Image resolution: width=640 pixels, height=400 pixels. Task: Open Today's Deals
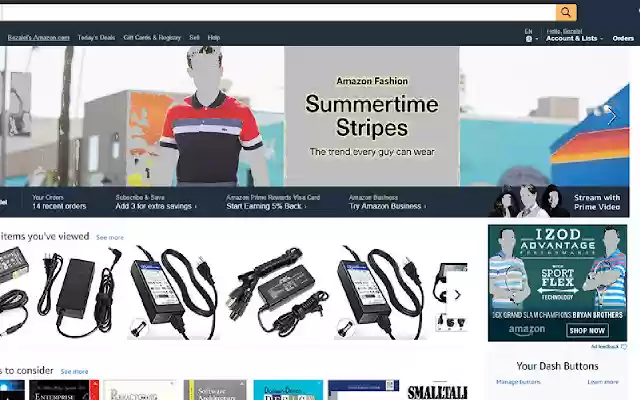(x=96, y=38)
